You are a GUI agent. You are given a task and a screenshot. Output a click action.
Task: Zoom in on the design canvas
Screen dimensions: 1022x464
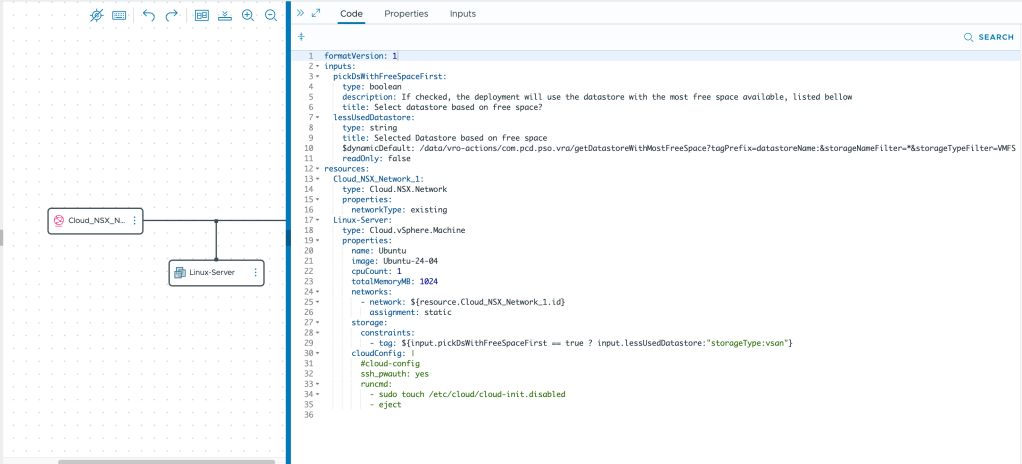click(x=248, y=16)
